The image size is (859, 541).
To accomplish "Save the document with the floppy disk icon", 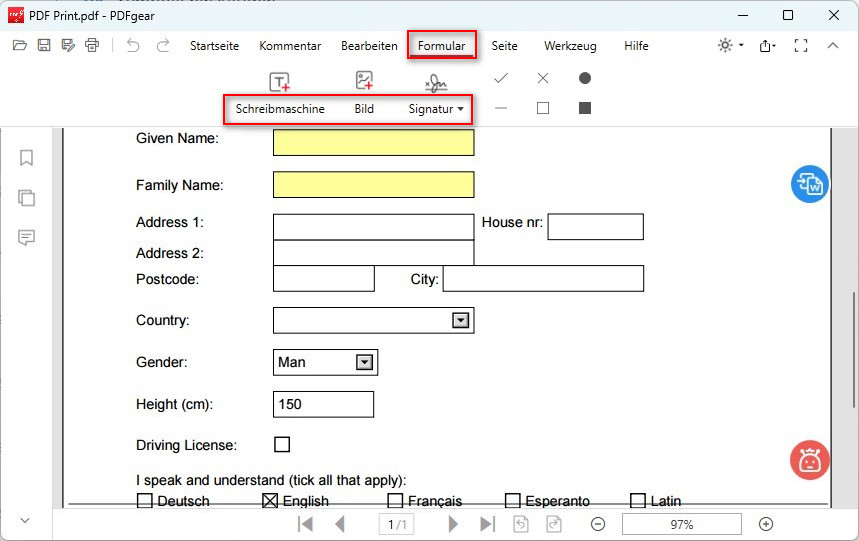I will coord(44,45).
